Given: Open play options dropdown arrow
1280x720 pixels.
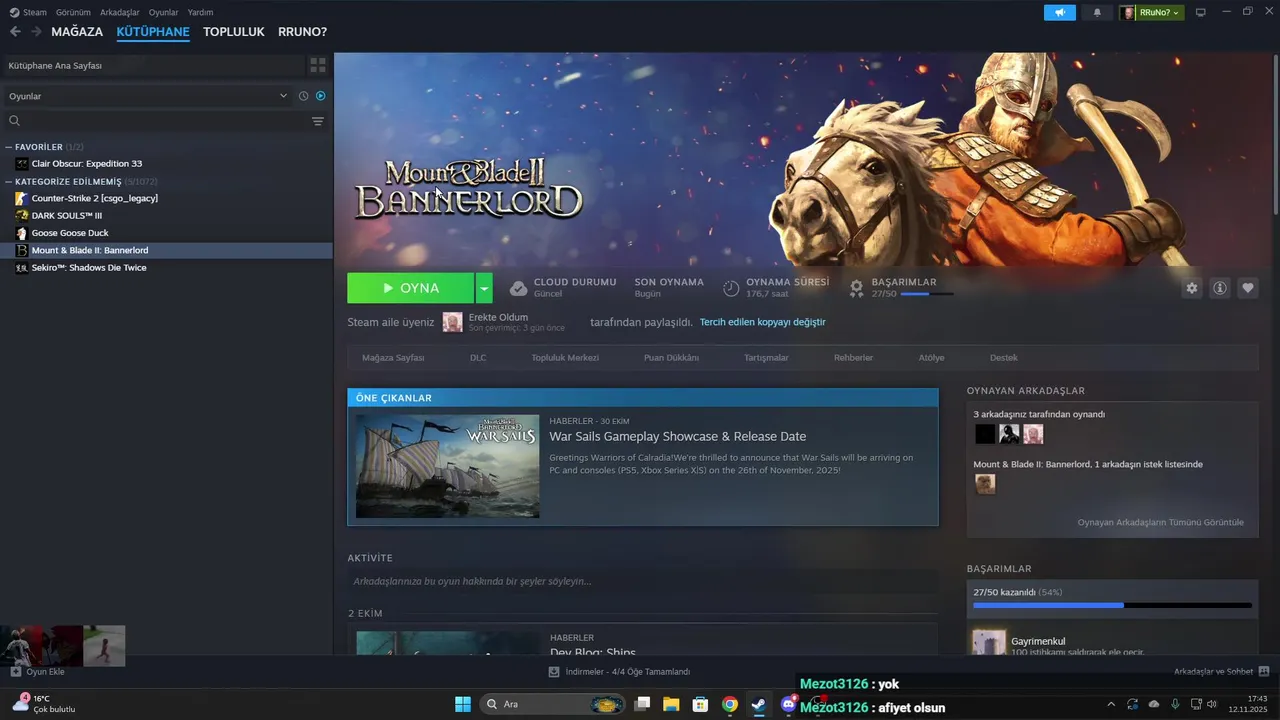Looking at the screenshot, I should 484,288.
